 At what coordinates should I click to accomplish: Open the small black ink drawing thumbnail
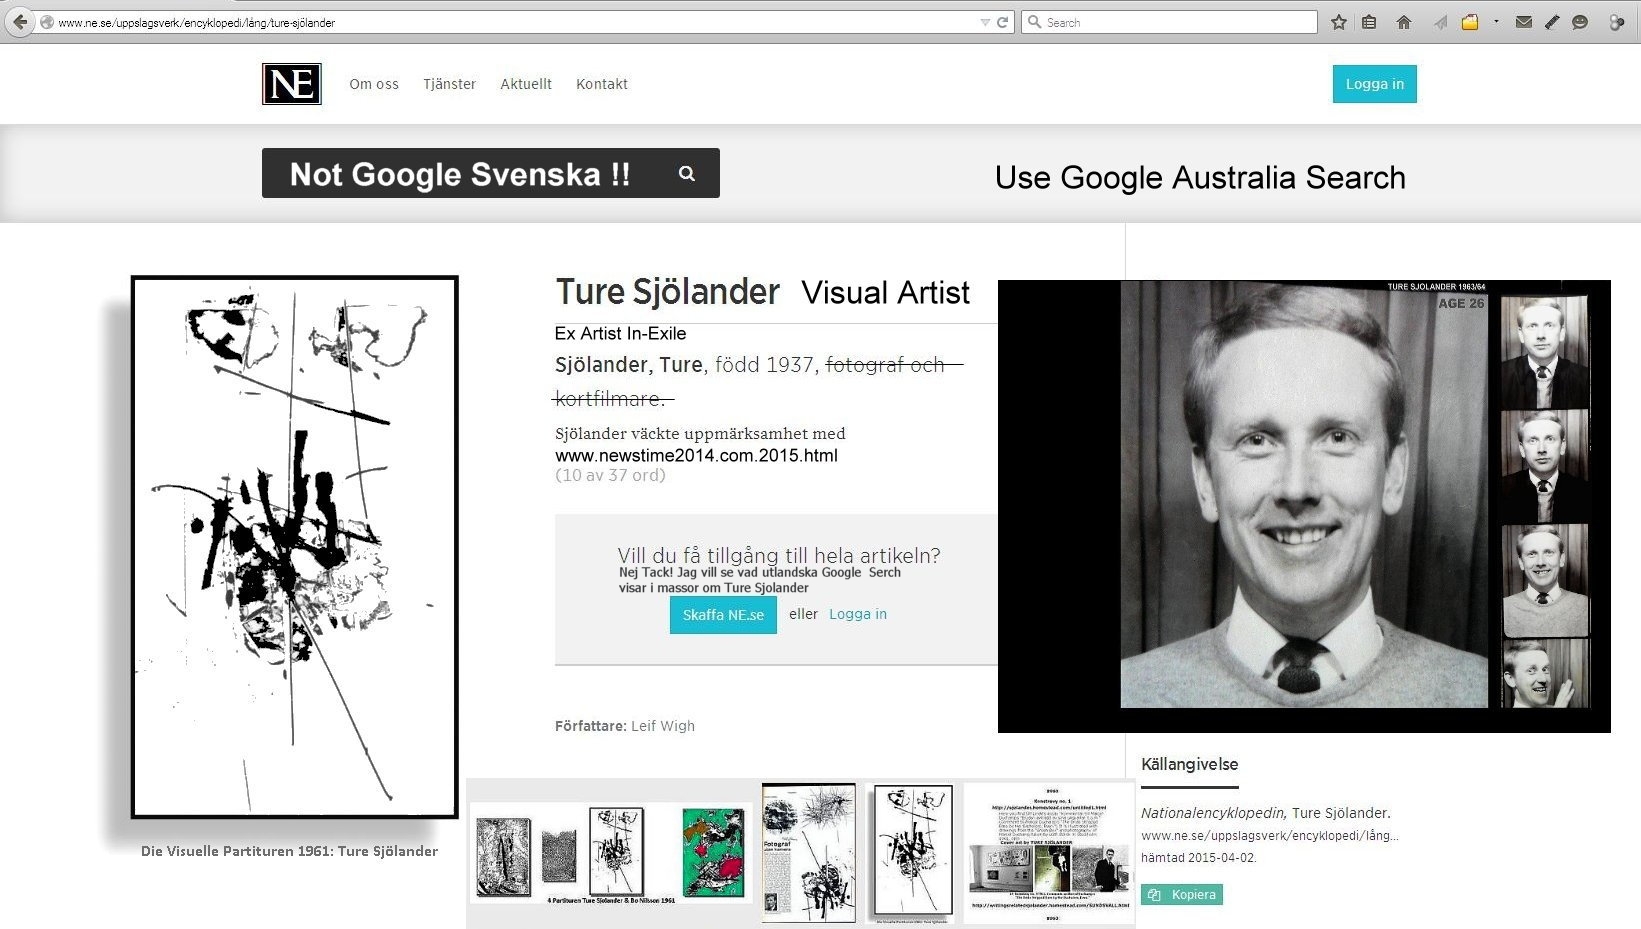pos(913,853)
